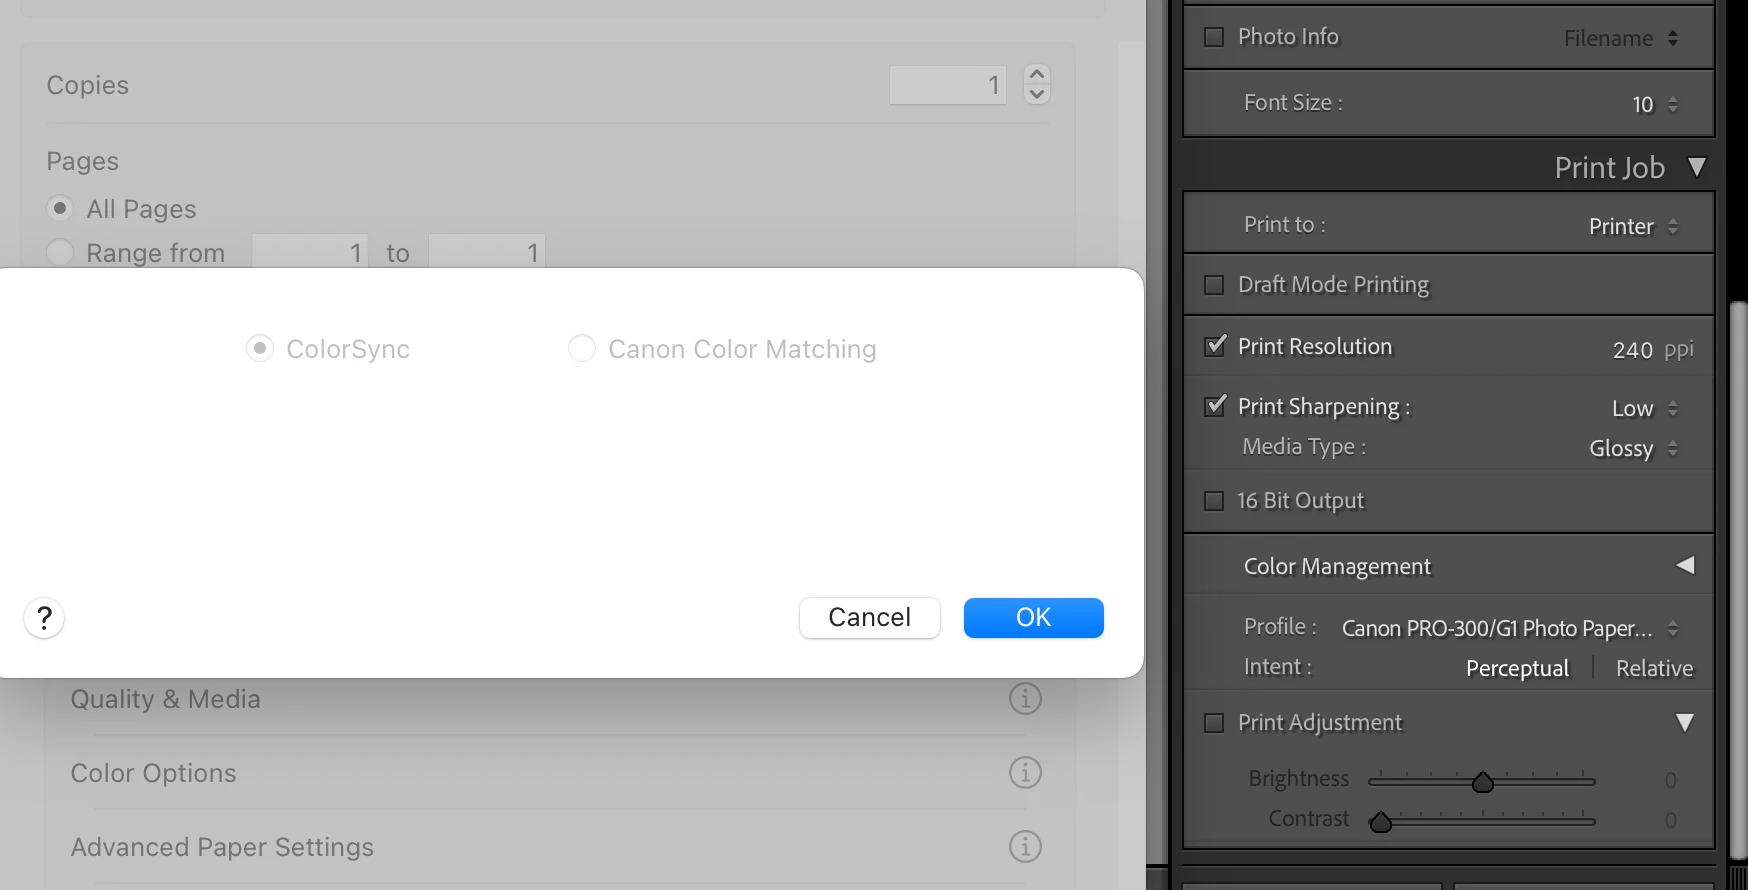
Task: Expand the Color Management section triangle
Action: point(1685,565)
